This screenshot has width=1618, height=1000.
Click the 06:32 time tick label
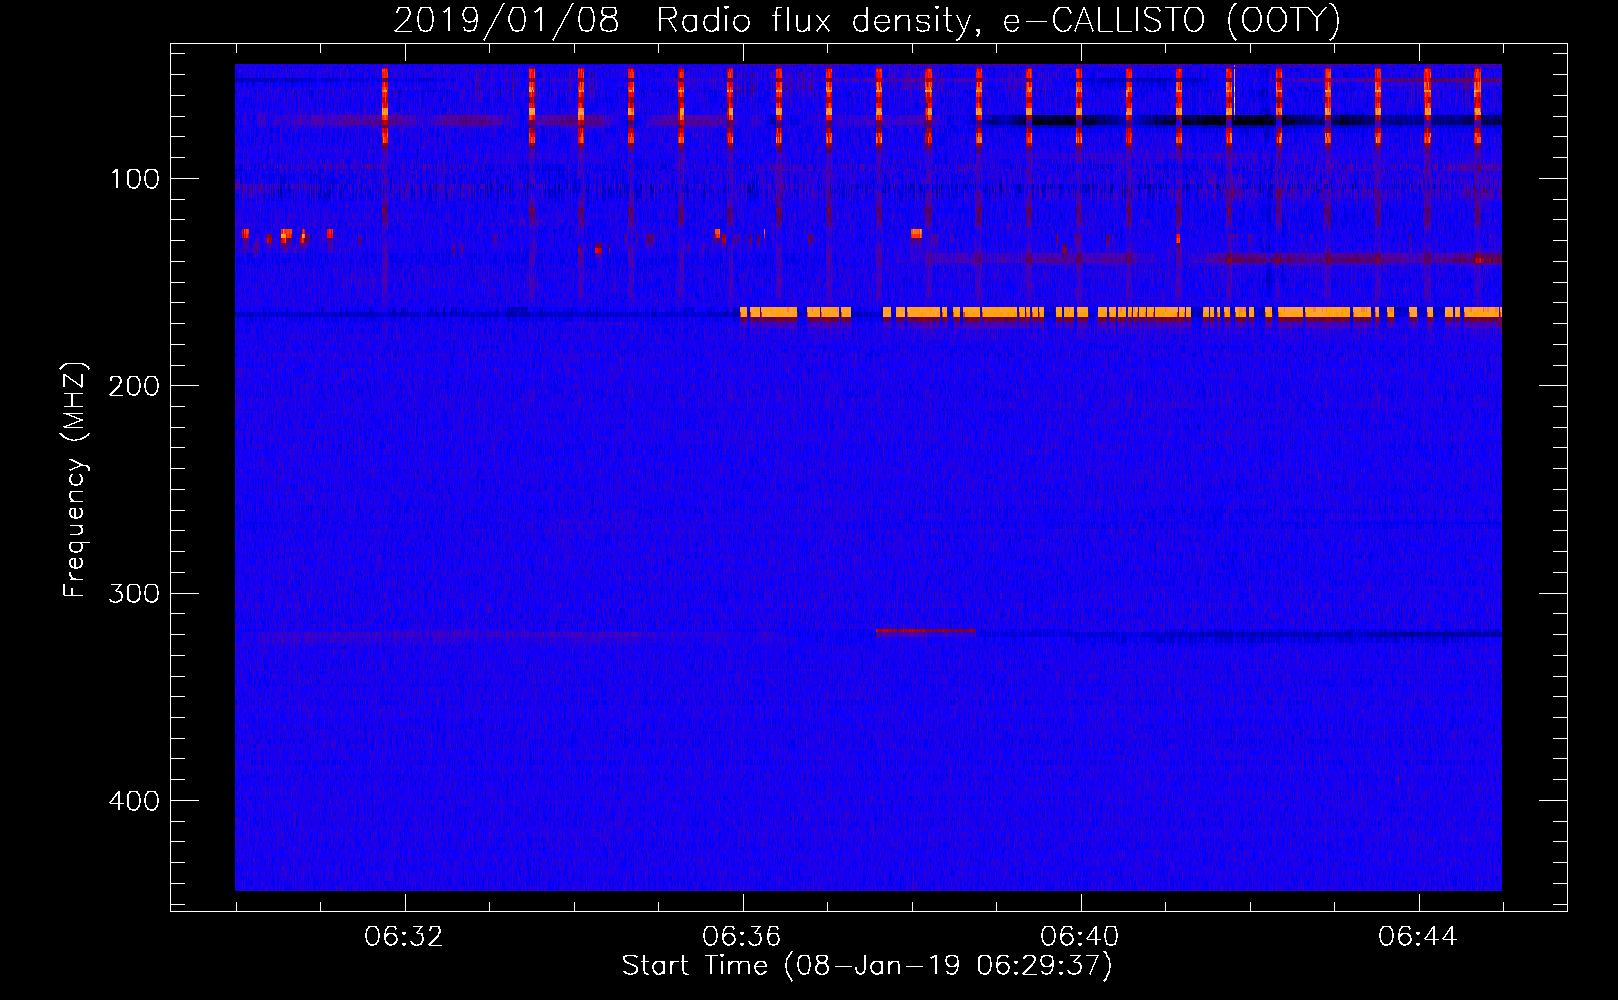pyautogui.click(x=404, y=936)
